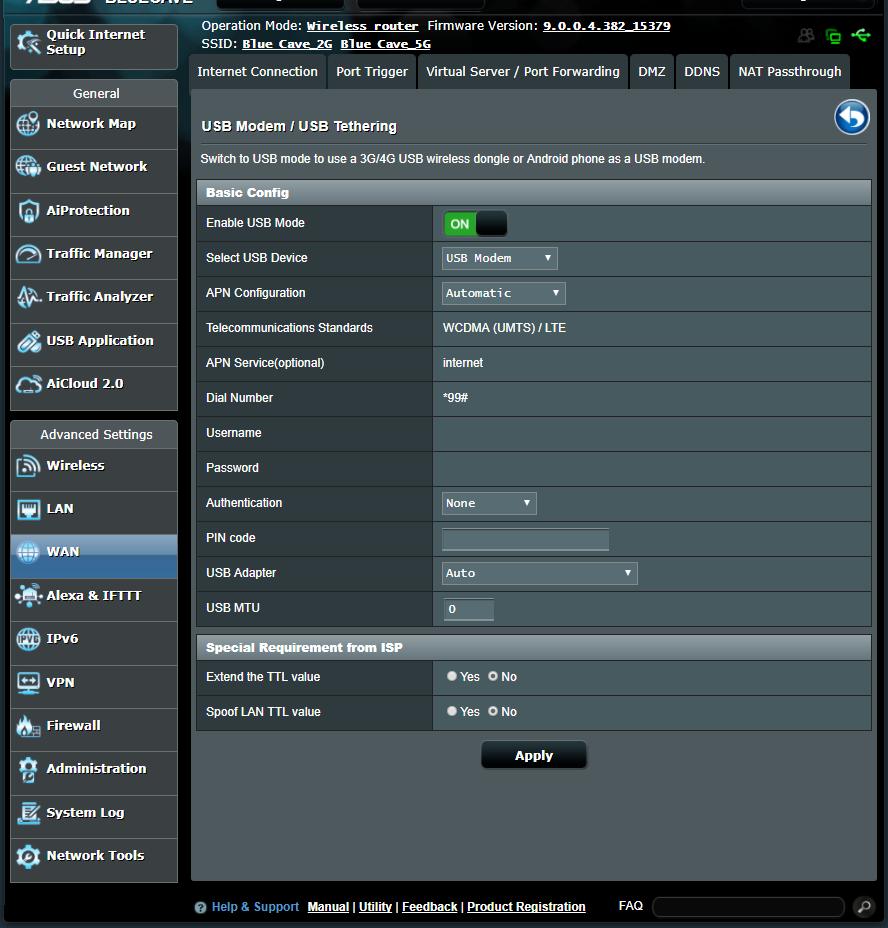Click the VPN monitor icon
Viewport: 888px width, 928px height.
(28, 682)
